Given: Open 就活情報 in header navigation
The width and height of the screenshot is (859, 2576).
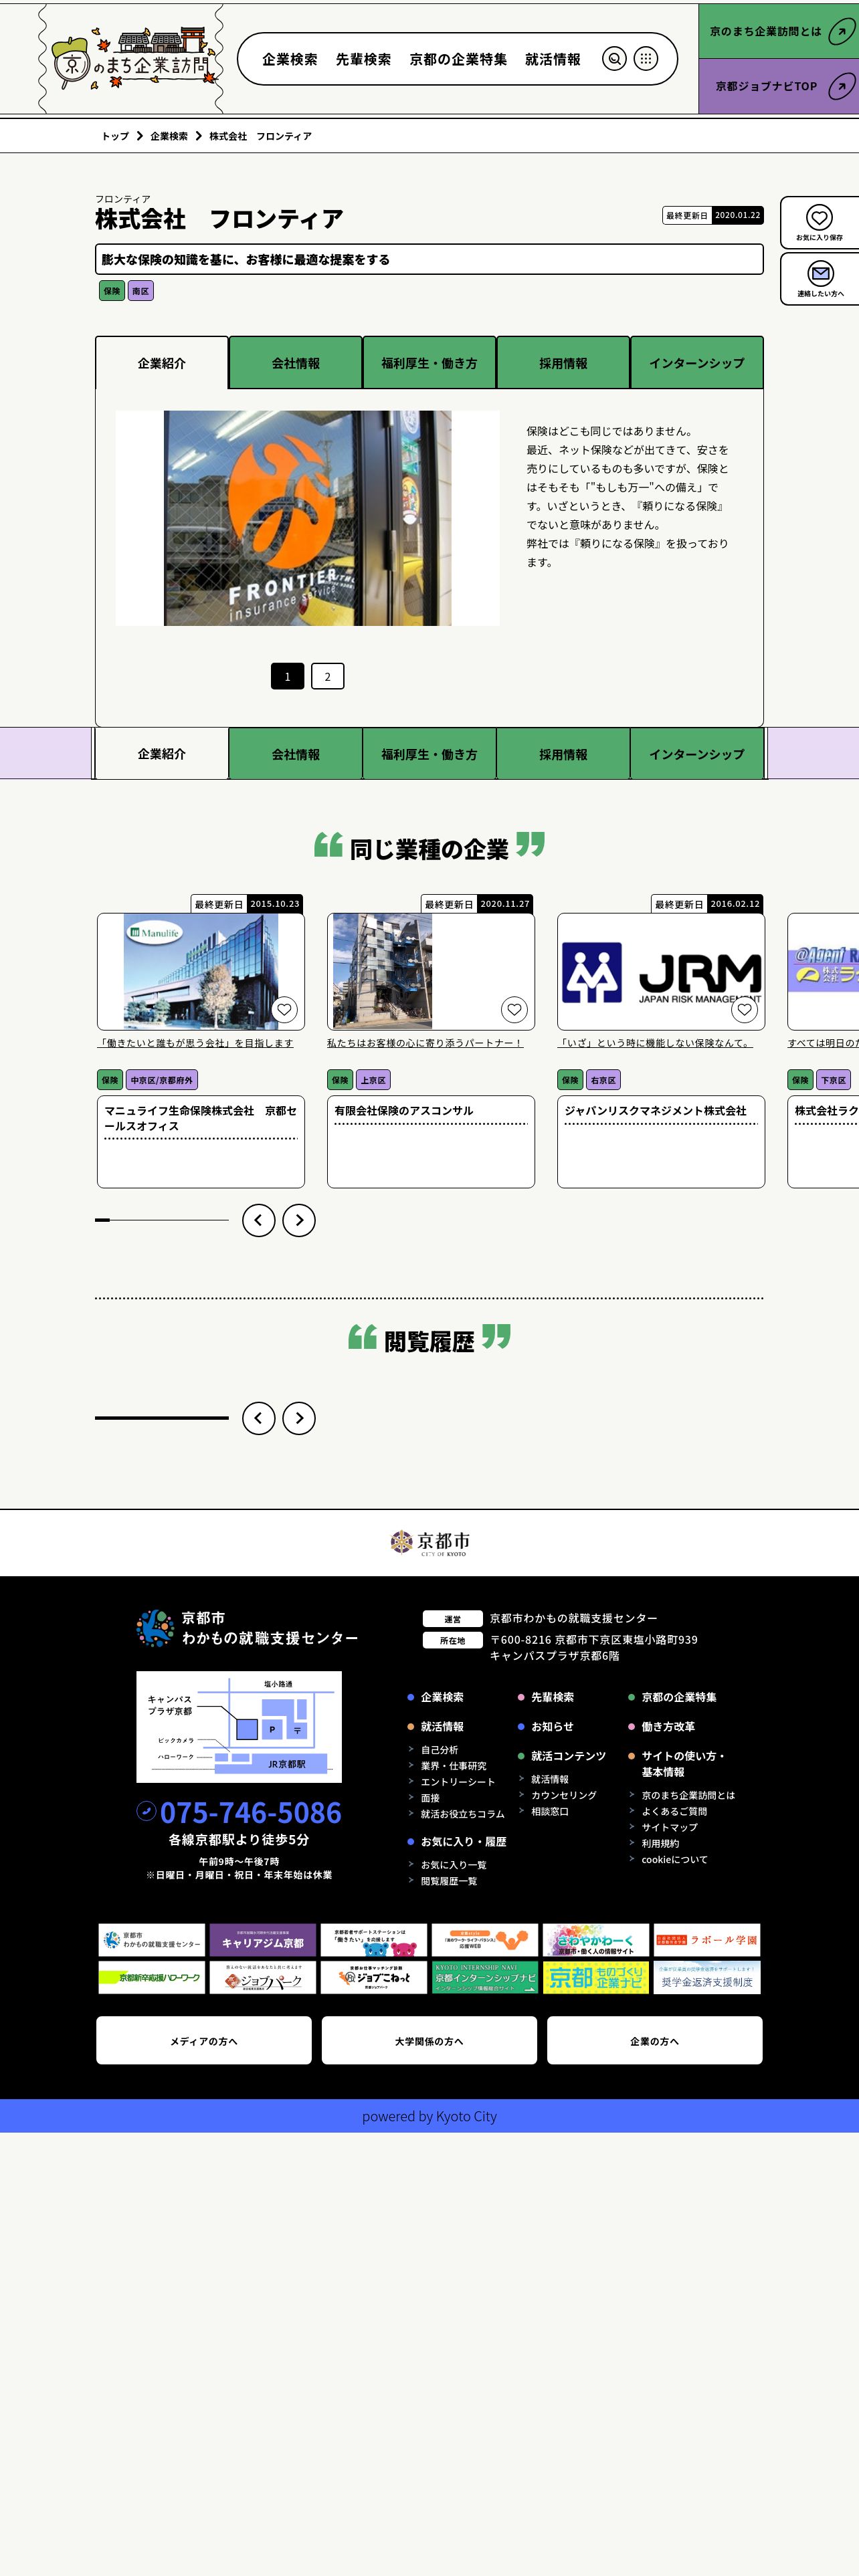Looking at the screenshot, I should point(553,60).
